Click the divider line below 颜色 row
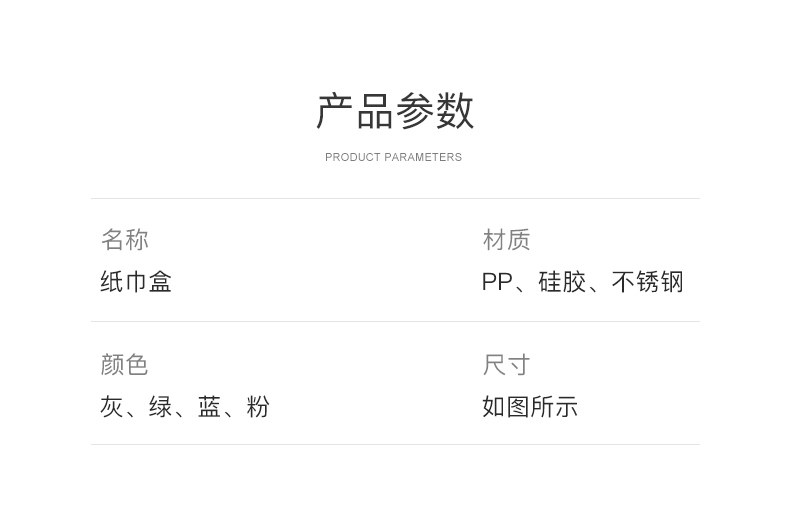Screen dimensions: 790x505 tap(395, 444)
